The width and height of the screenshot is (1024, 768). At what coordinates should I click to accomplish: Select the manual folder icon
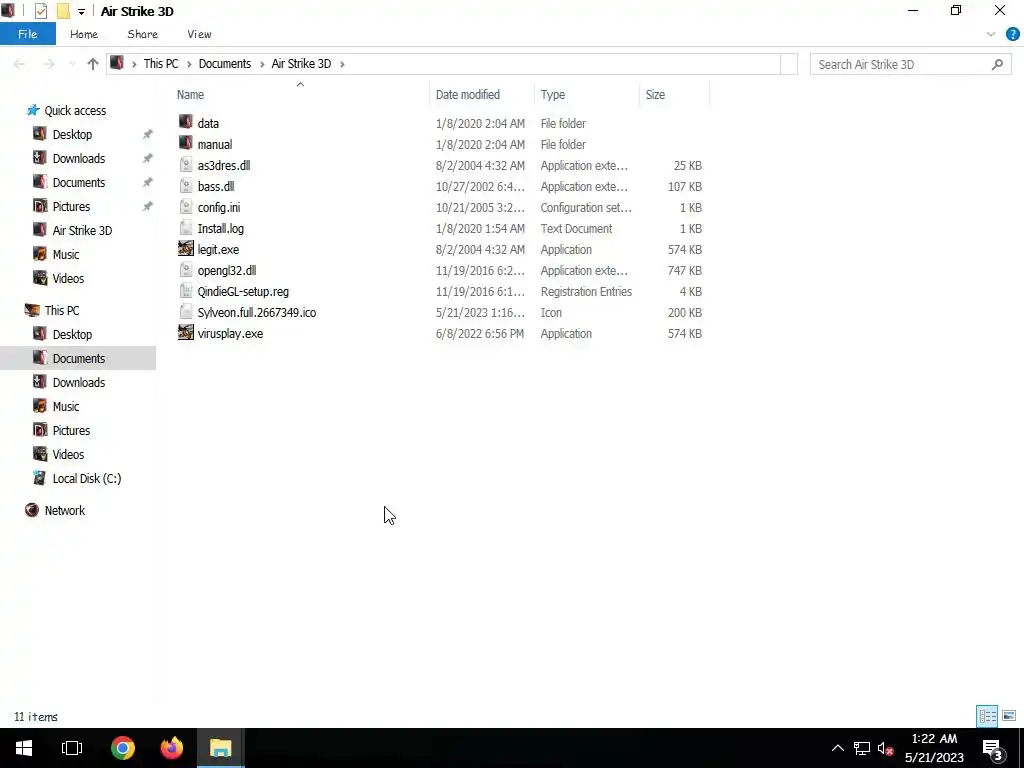click(x=186, y=144)
